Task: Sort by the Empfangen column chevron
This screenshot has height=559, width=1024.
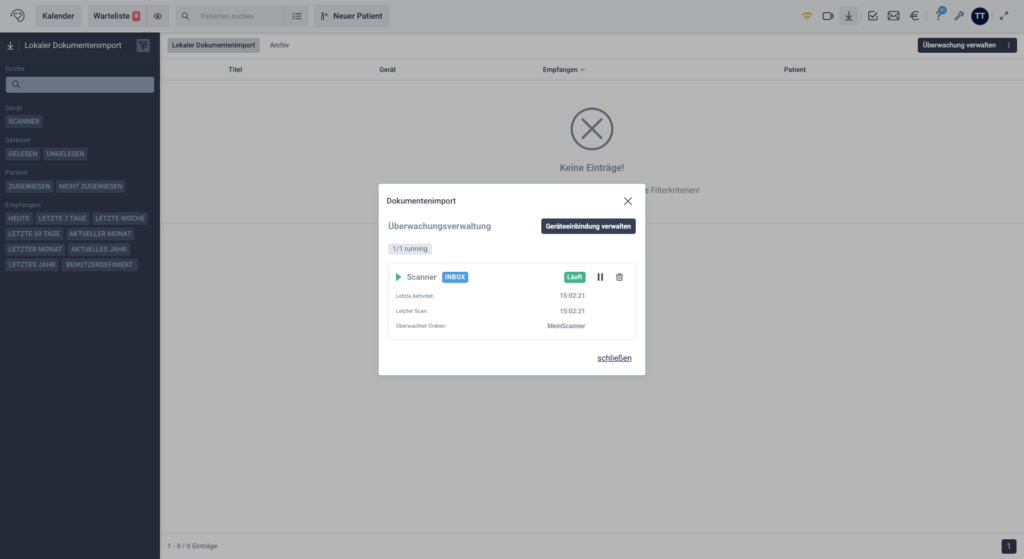Action: (583, 70)
